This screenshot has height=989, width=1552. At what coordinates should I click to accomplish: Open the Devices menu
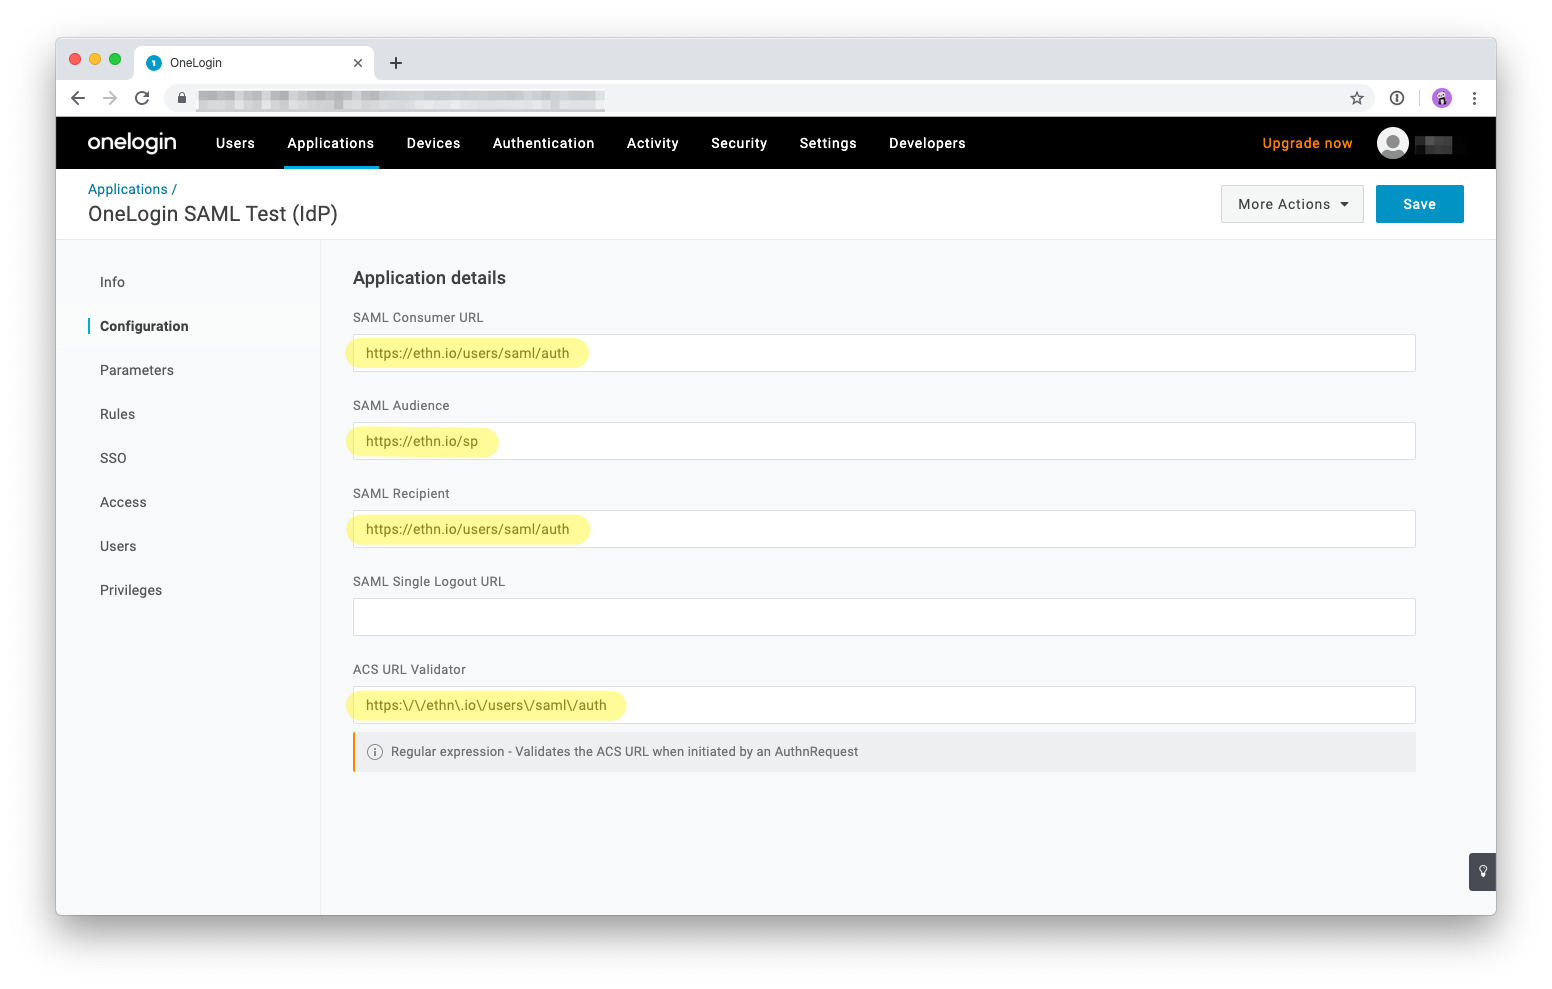point(434,143)
